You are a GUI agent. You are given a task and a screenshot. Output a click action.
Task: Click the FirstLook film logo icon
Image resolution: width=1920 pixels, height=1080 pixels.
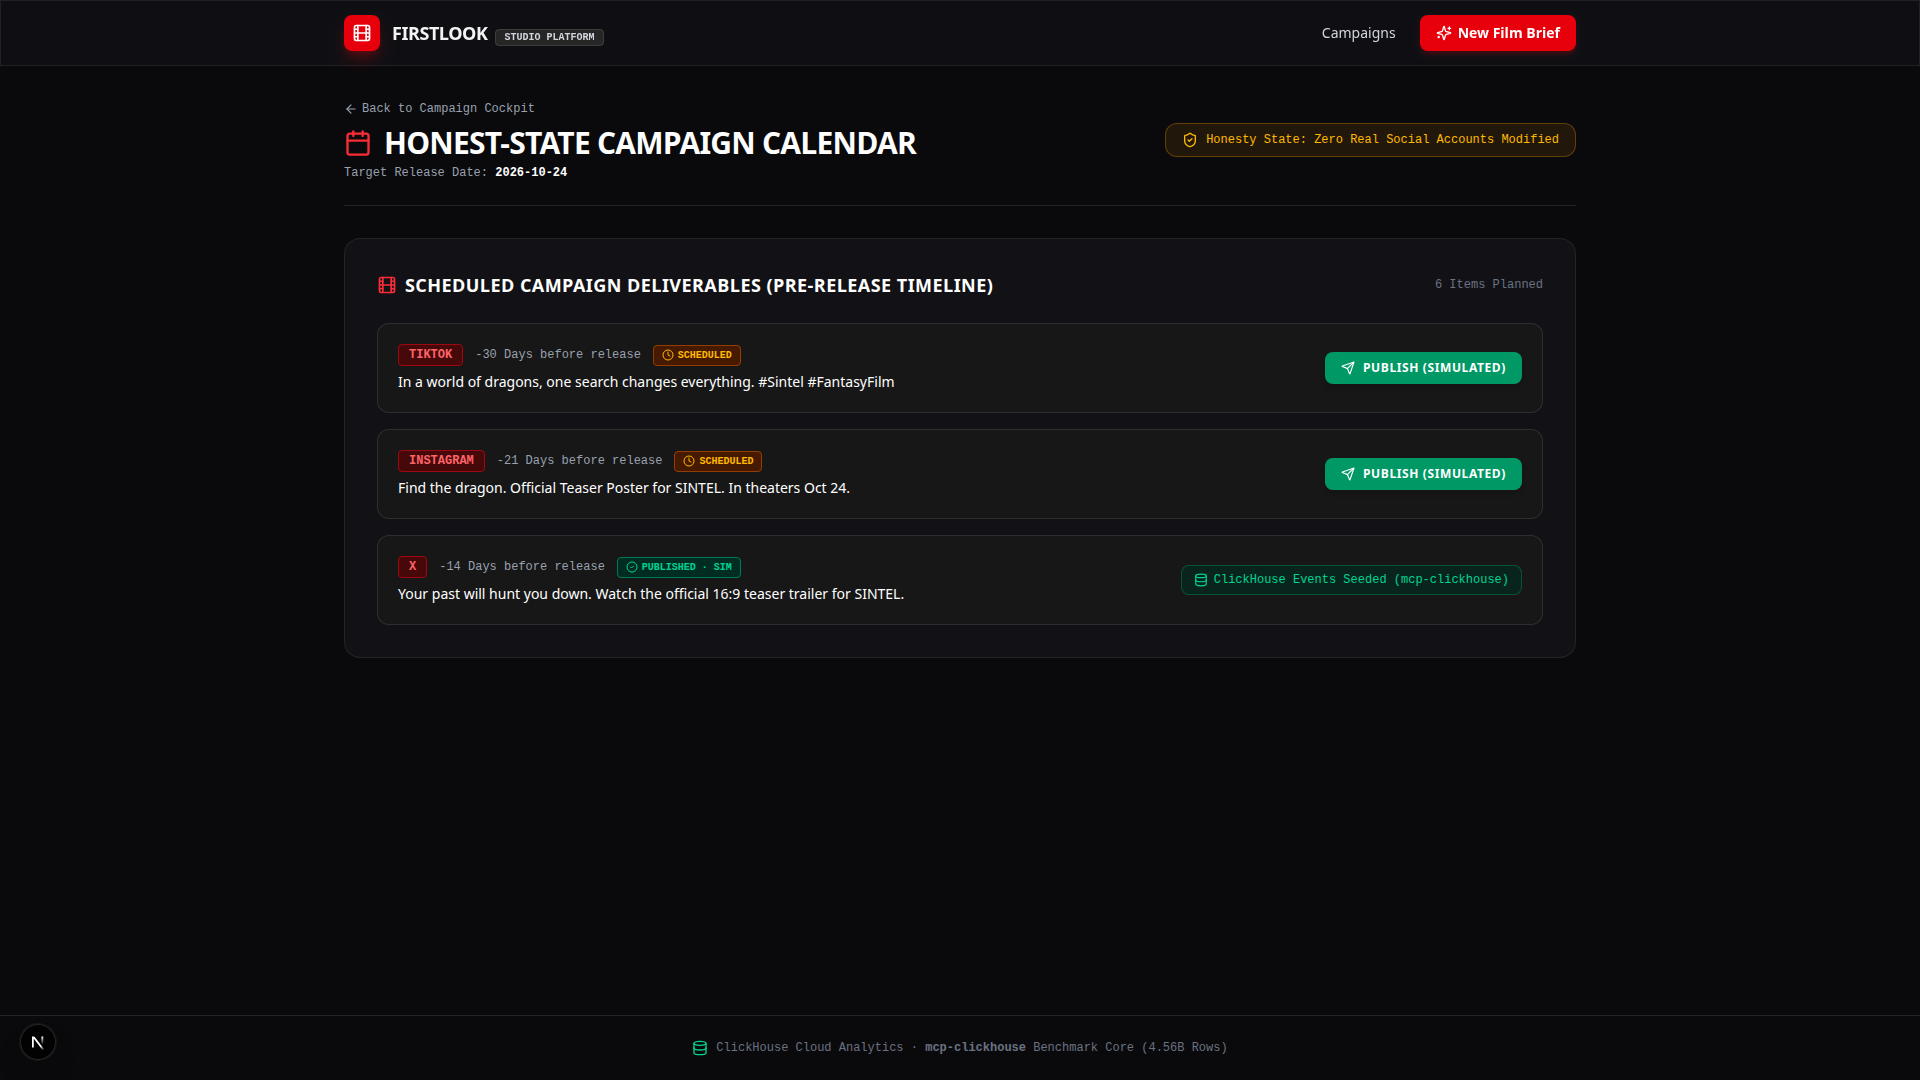362,33
